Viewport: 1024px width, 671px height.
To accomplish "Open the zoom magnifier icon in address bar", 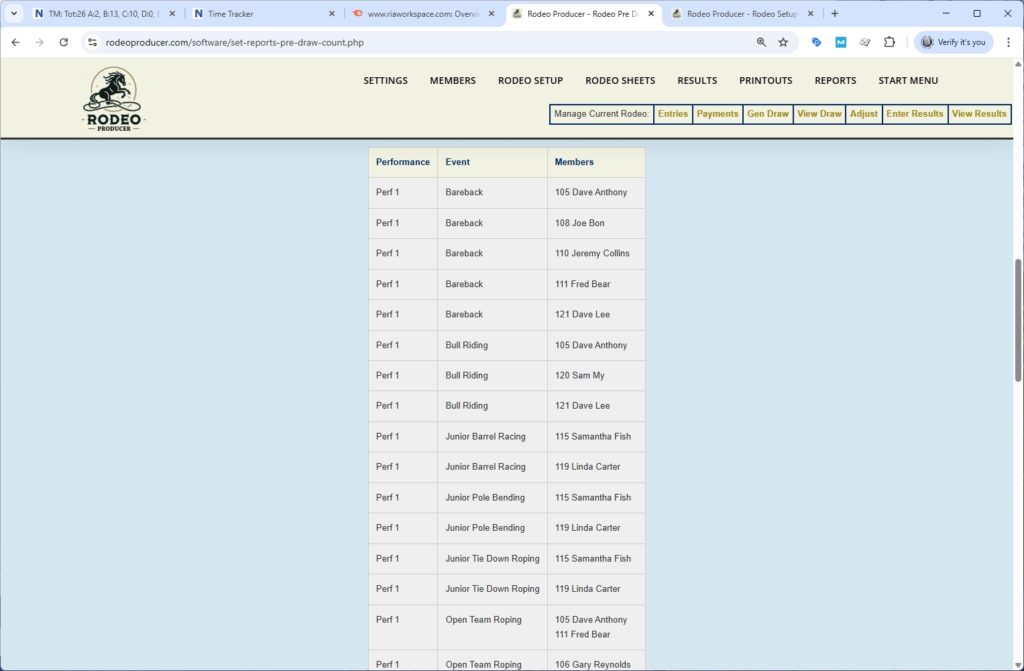I will point(761,42).
